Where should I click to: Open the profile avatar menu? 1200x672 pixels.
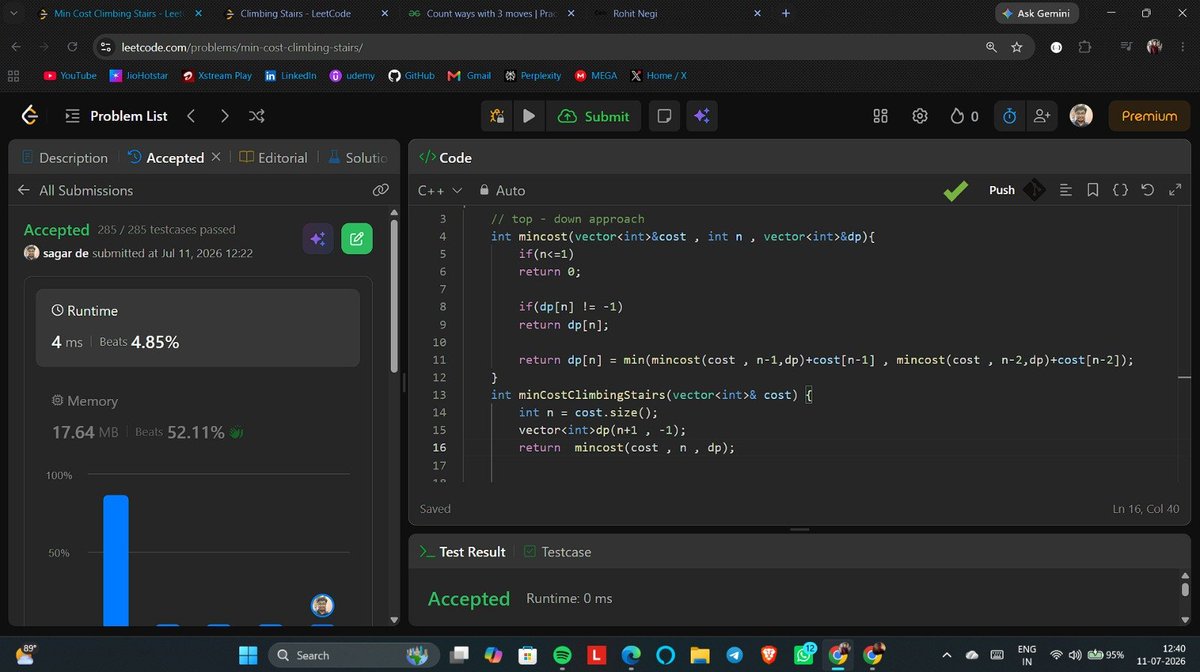point(1081,116)
